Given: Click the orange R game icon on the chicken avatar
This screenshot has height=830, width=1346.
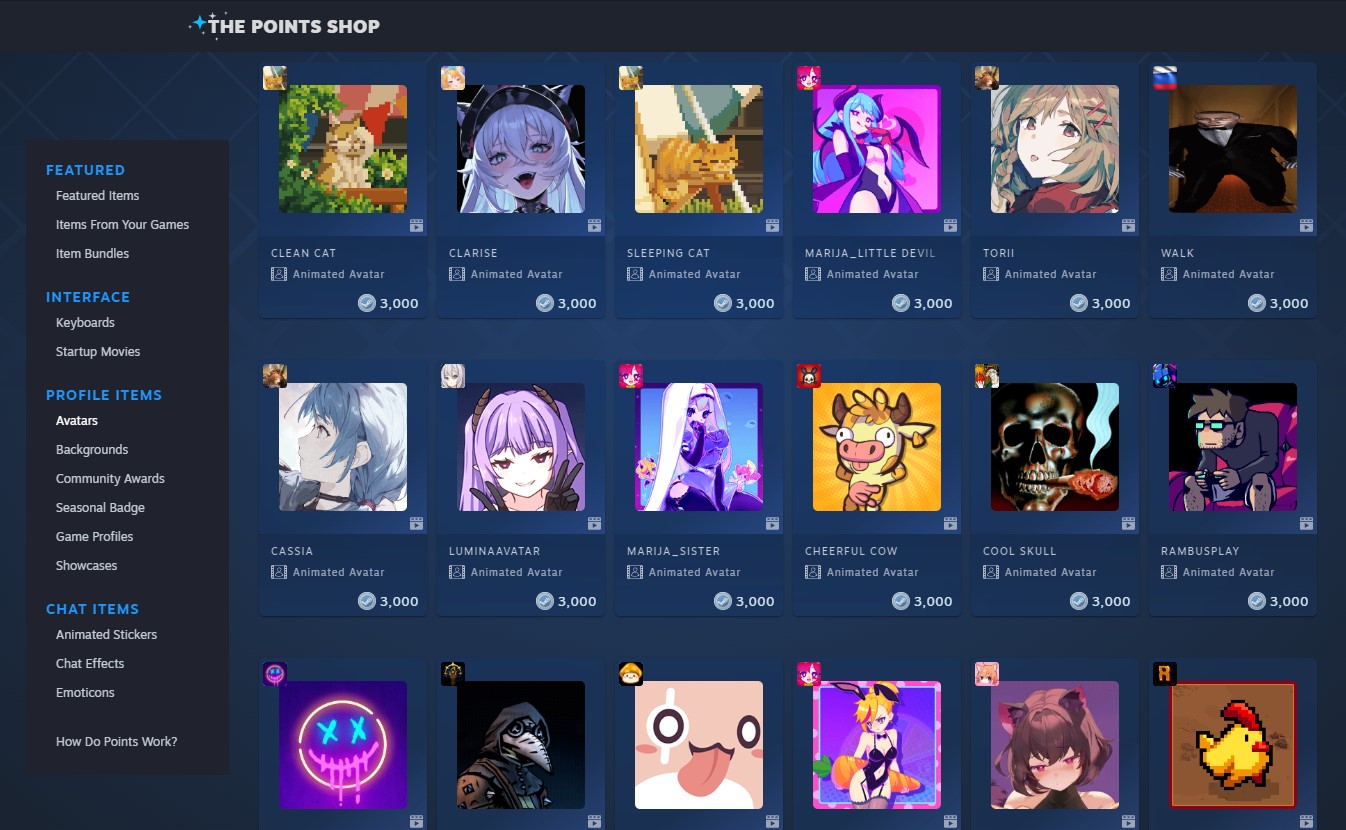Looking at the screenshot, I should (1165, 674).
